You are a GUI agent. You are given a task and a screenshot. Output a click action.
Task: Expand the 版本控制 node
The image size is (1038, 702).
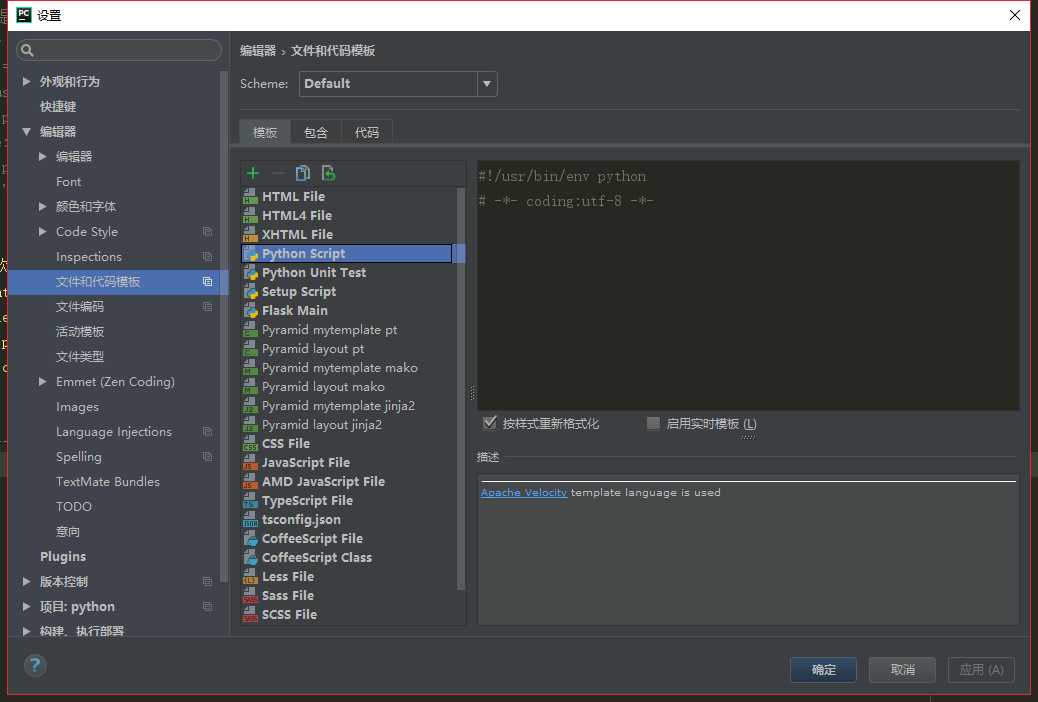[x=26, y=581]
